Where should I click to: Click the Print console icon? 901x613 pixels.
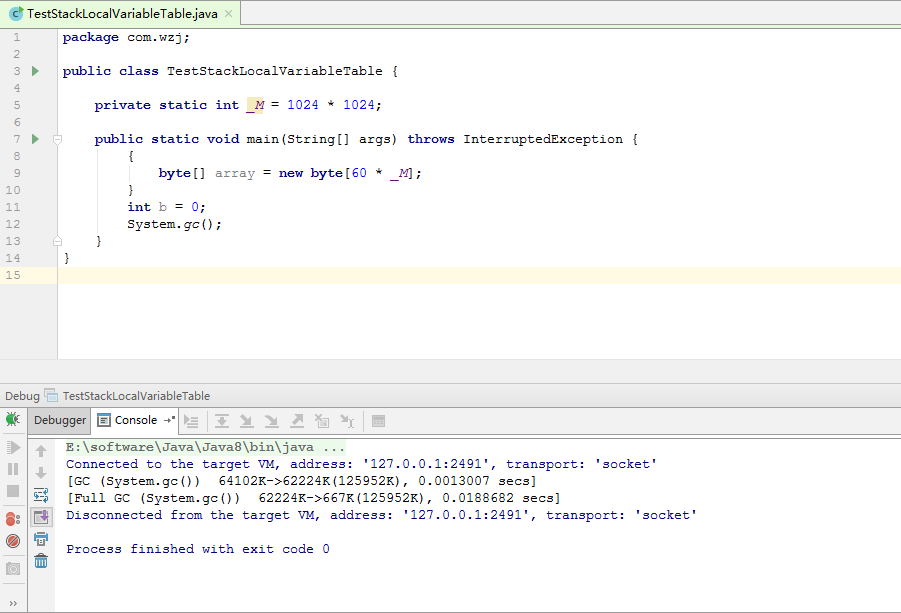coord(41,539)
